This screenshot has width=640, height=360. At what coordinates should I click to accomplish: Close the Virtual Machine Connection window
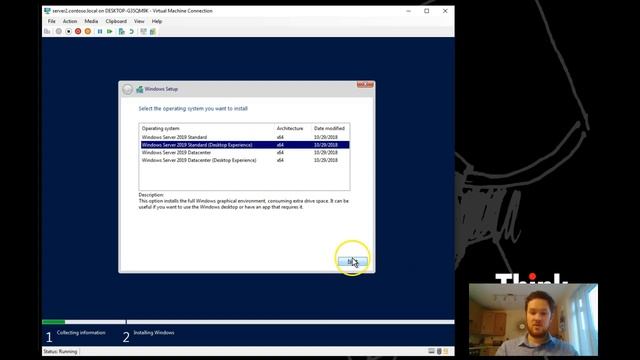[445, 11]
